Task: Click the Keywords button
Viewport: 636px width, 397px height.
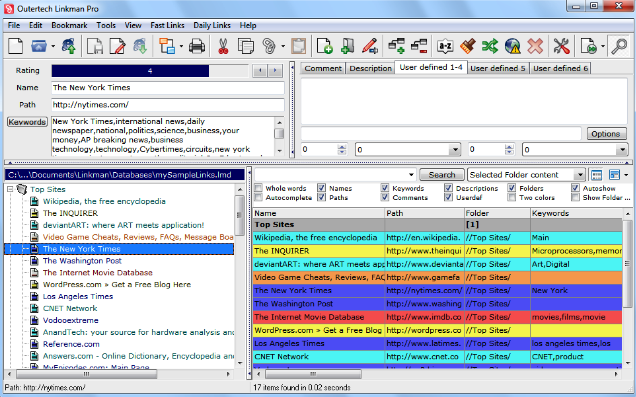Action: [x=28, y=122]
